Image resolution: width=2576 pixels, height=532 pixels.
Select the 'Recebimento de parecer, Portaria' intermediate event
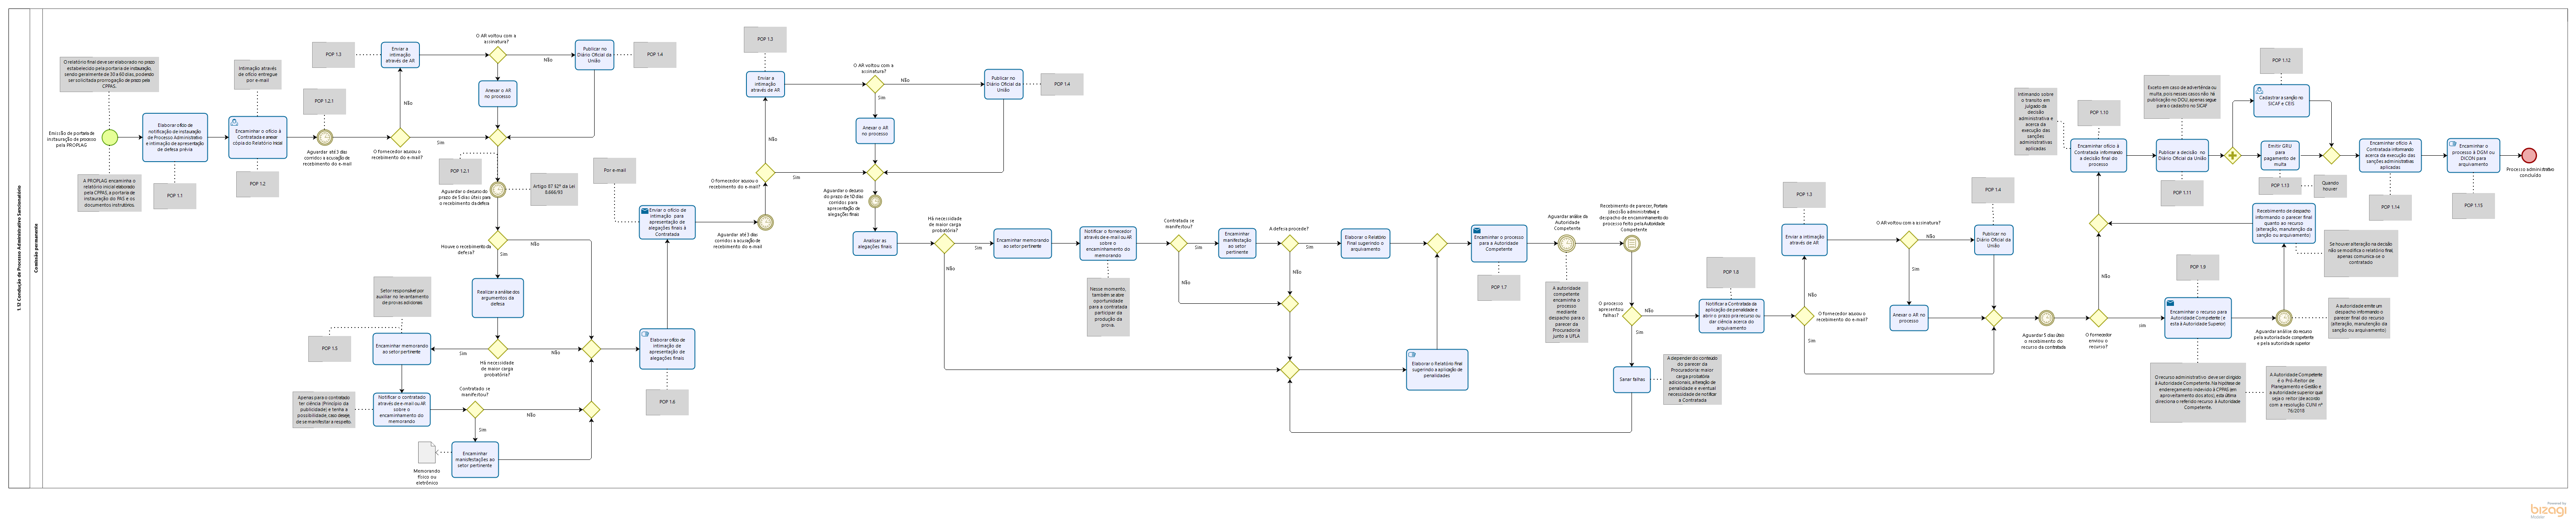[x=1632, y=243]
